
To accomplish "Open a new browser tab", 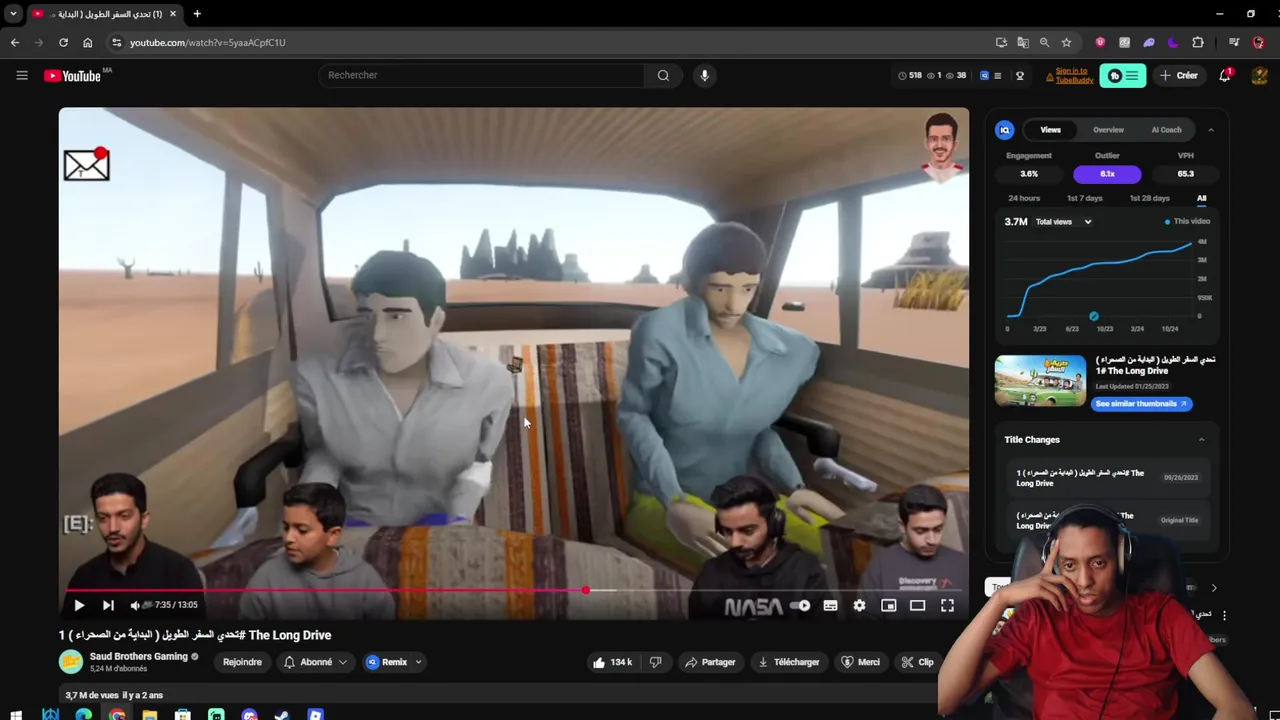I will coord(197,14).
